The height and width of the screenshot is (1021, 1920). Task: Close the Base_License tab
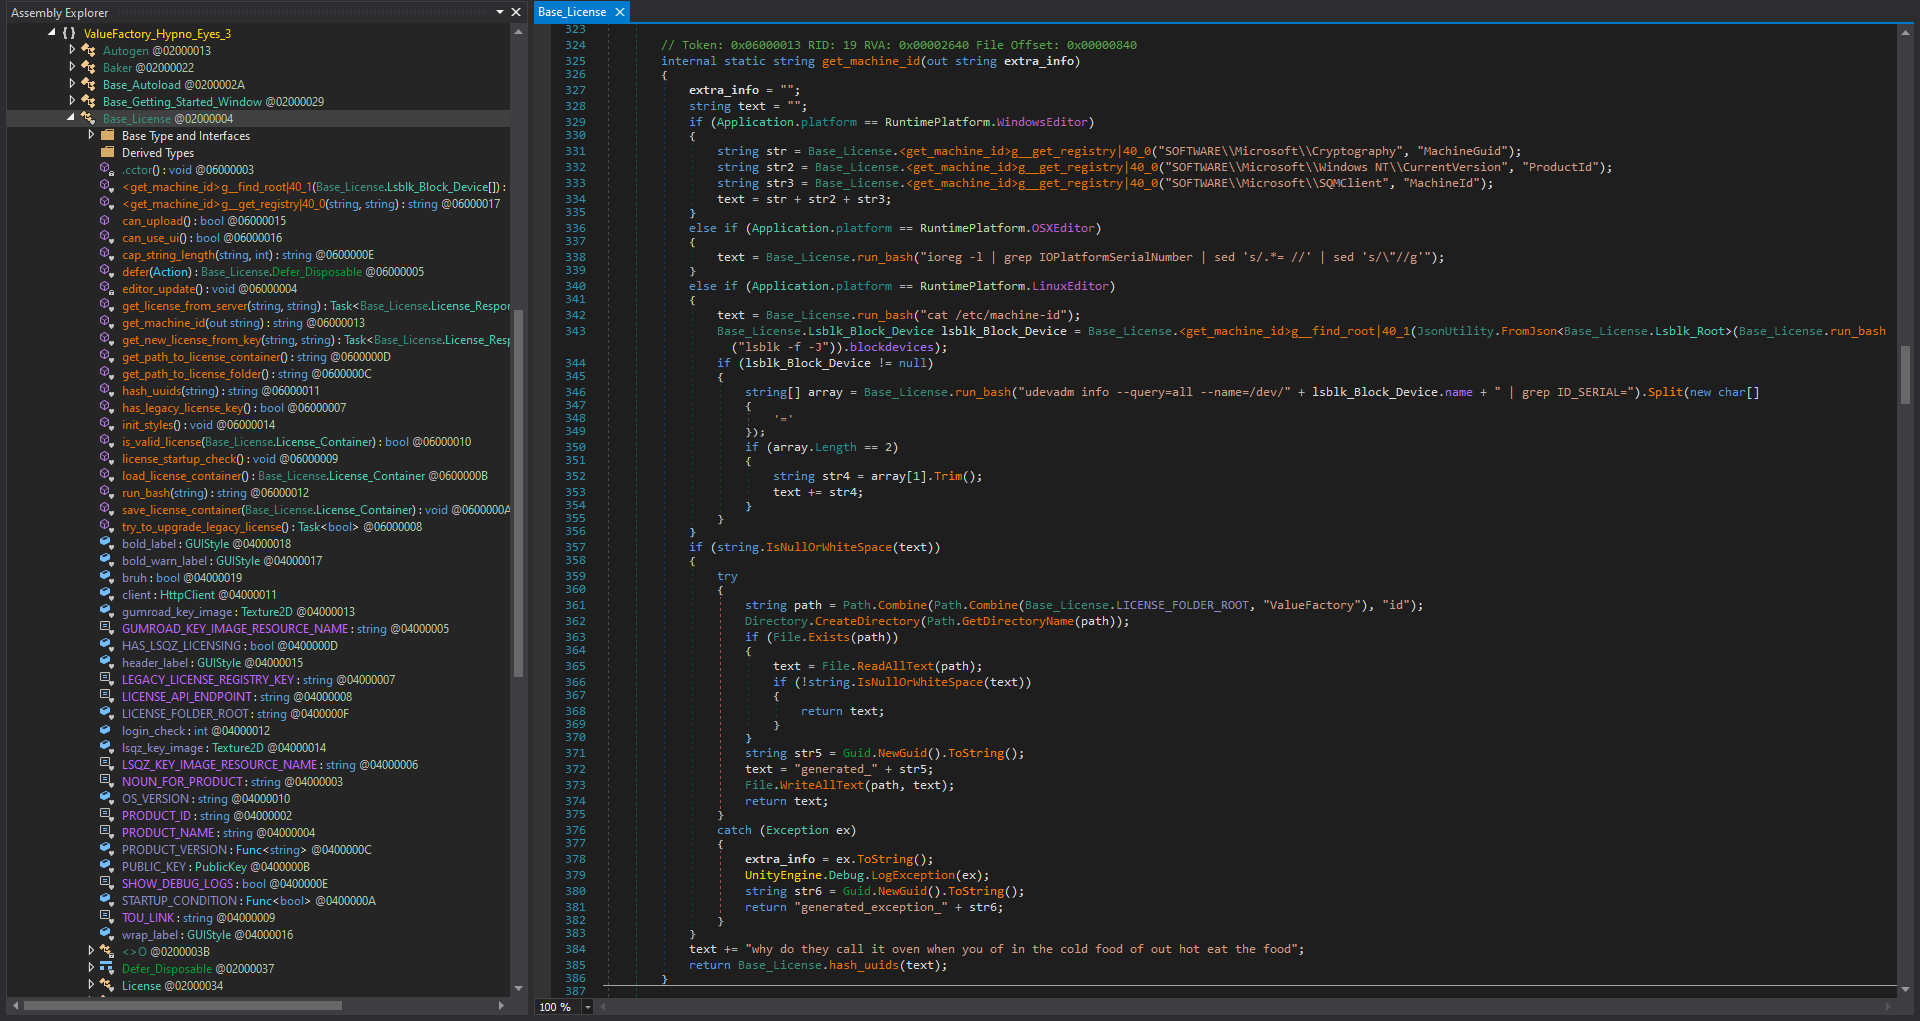pos(620,12)
